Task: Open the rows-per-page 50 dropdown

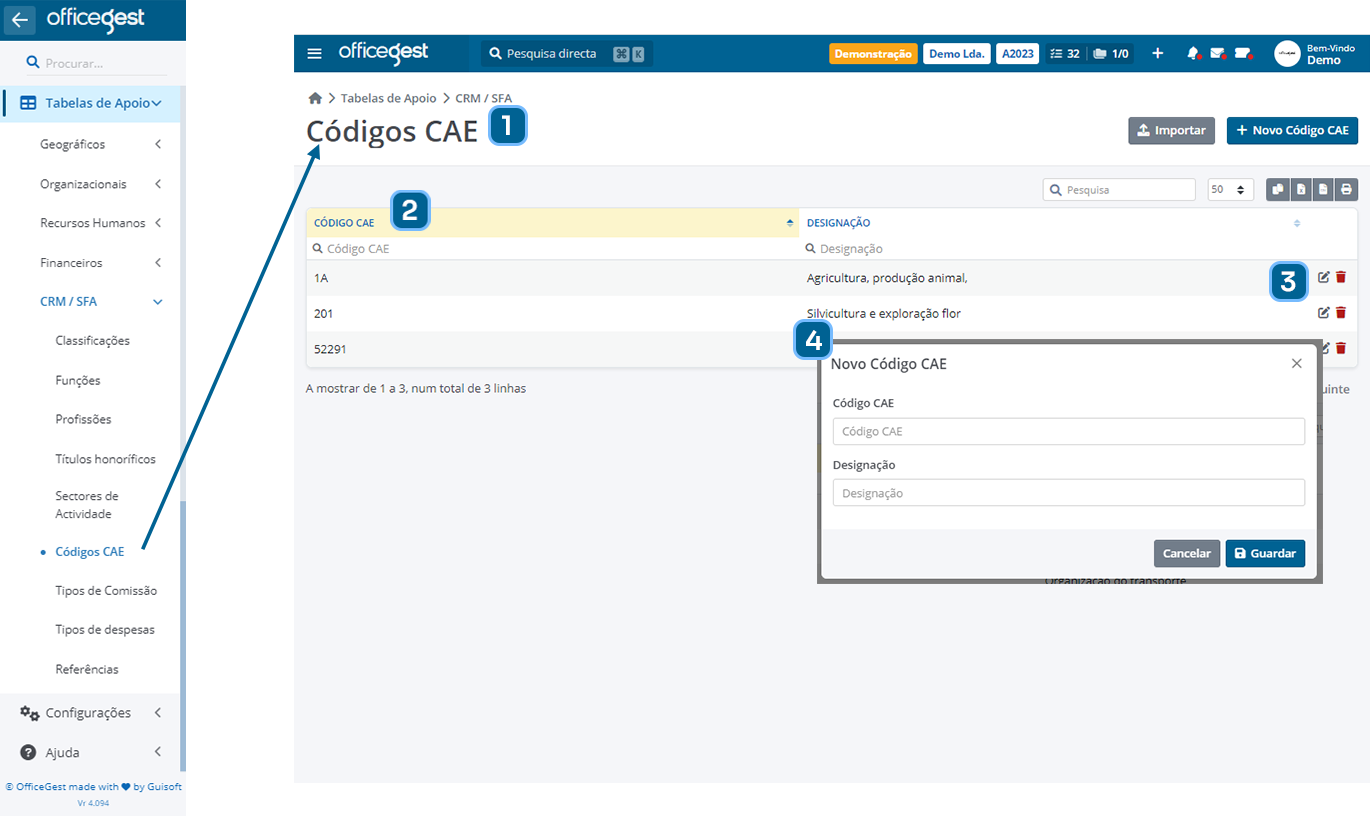Action: coord(1230,189)
